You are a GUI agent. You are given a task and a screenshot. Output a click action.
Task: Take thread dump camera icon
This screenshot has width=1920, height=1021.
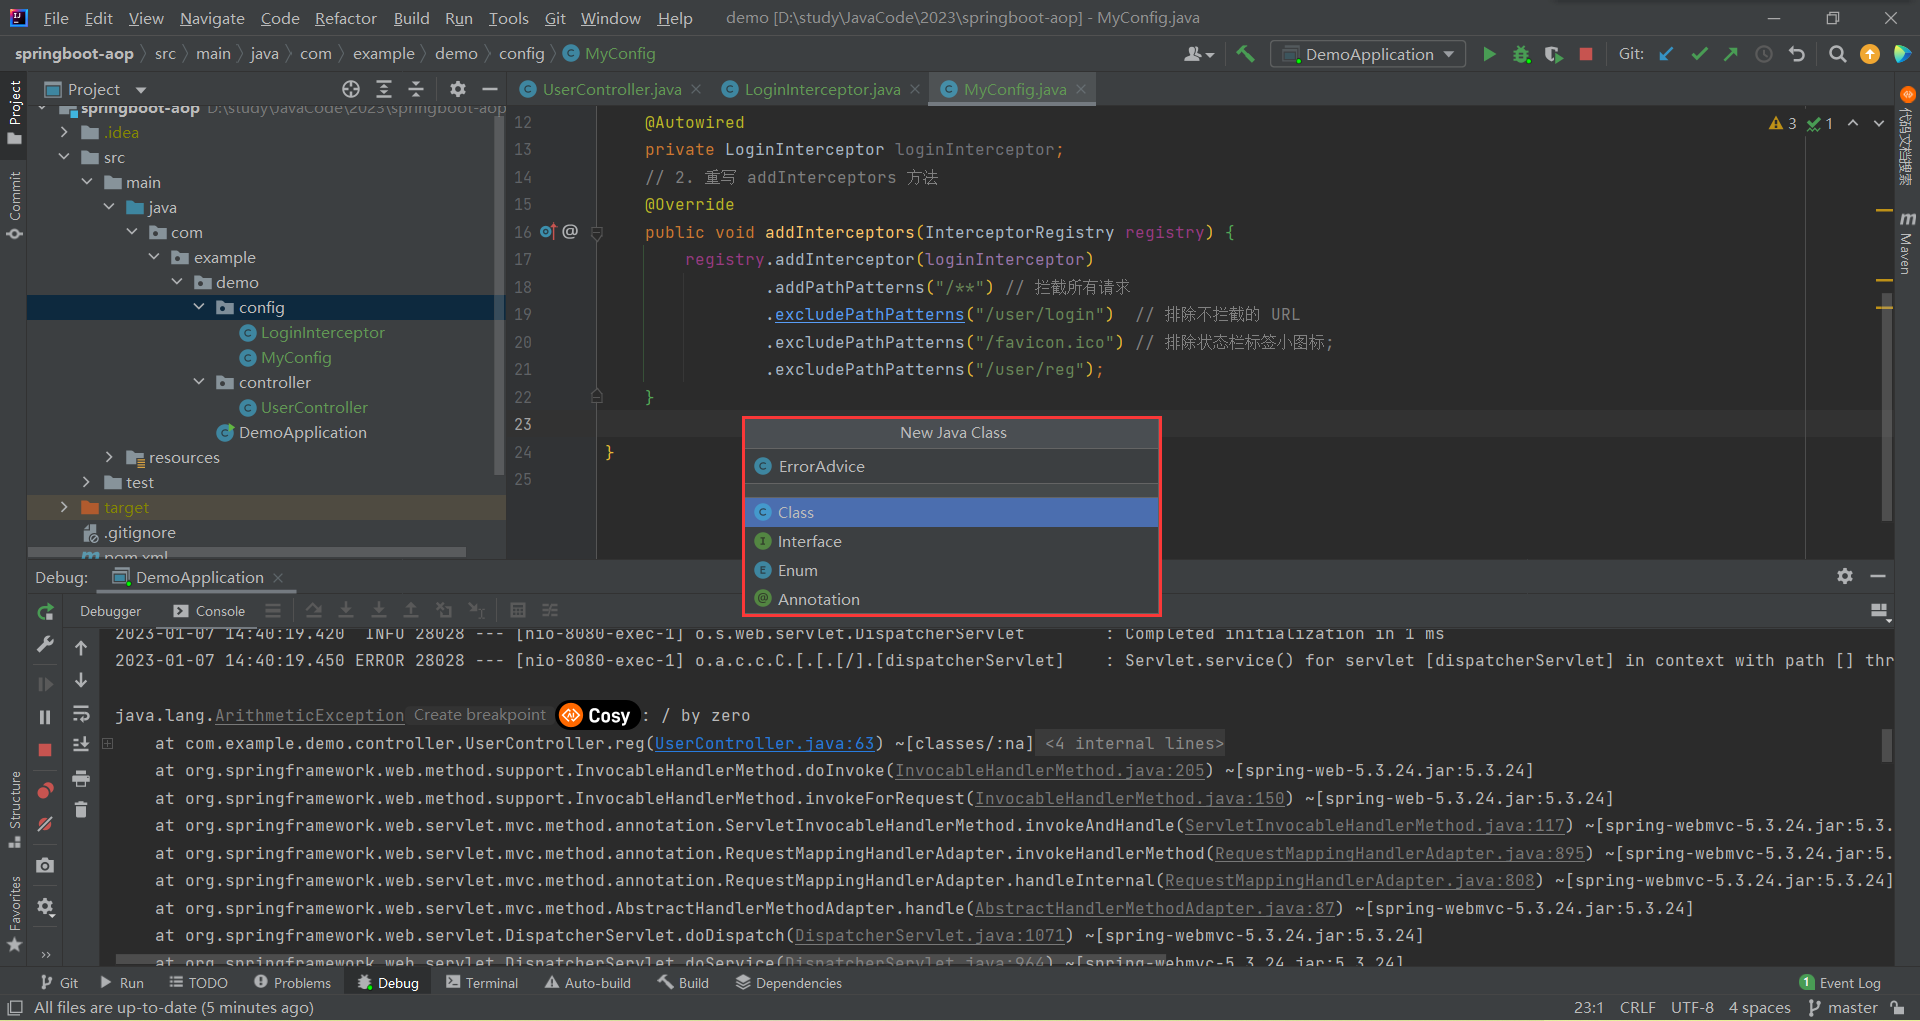pos(45,865)
